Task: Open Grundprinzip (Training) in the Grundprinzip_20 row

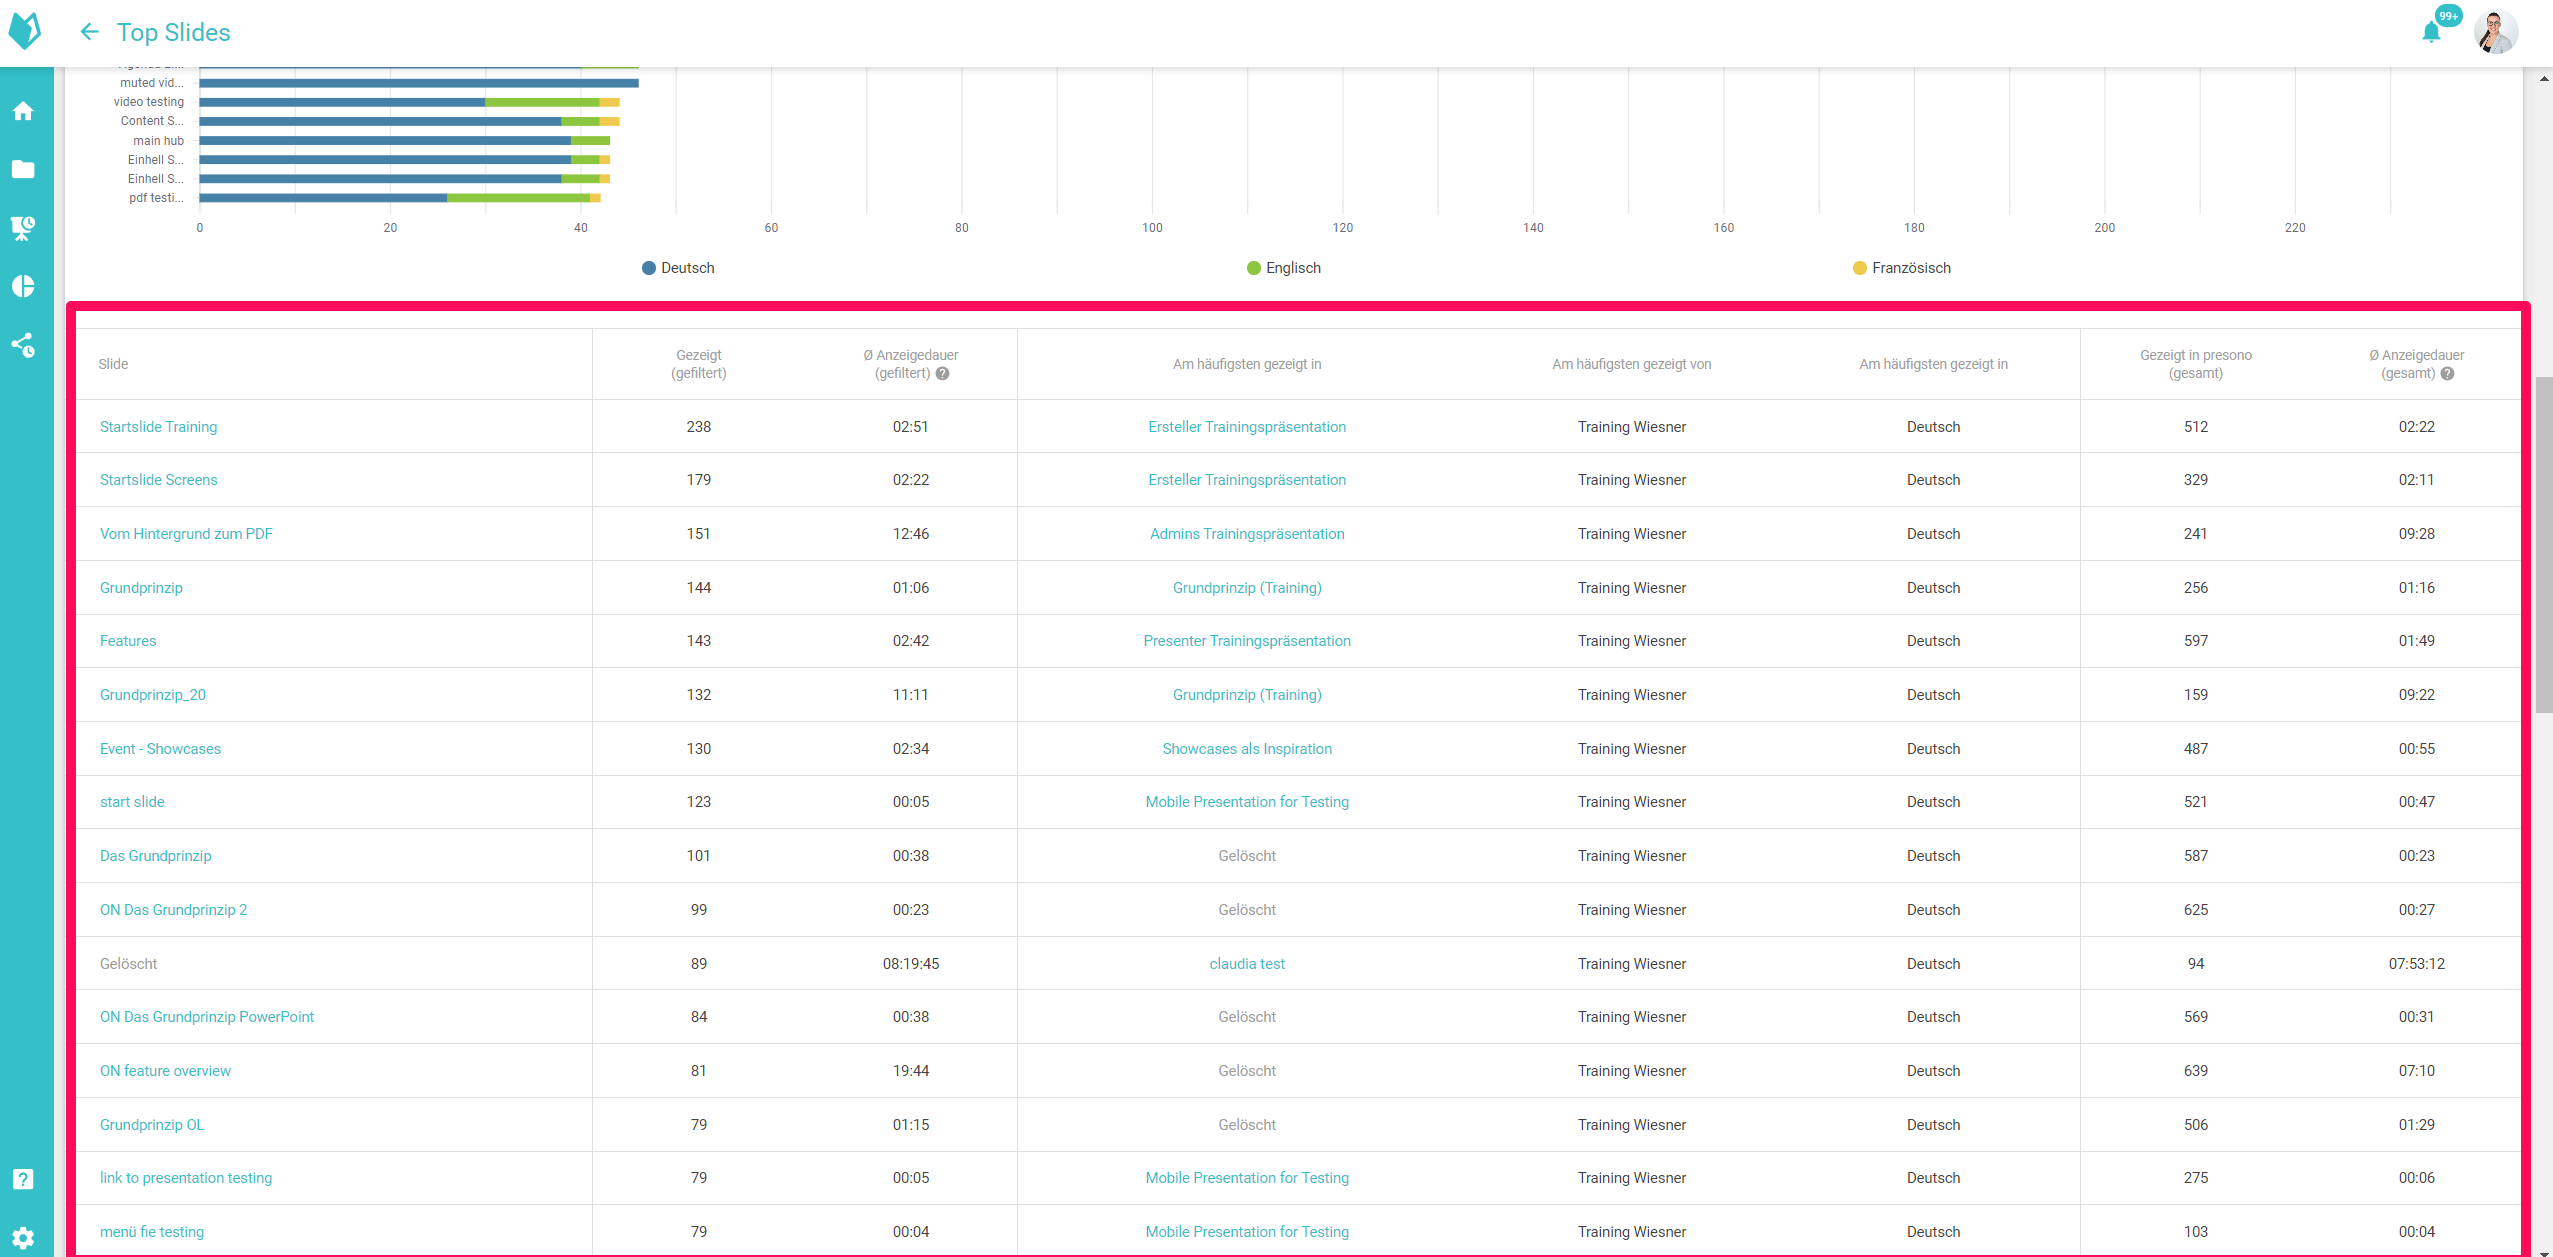Action: 1247,695
